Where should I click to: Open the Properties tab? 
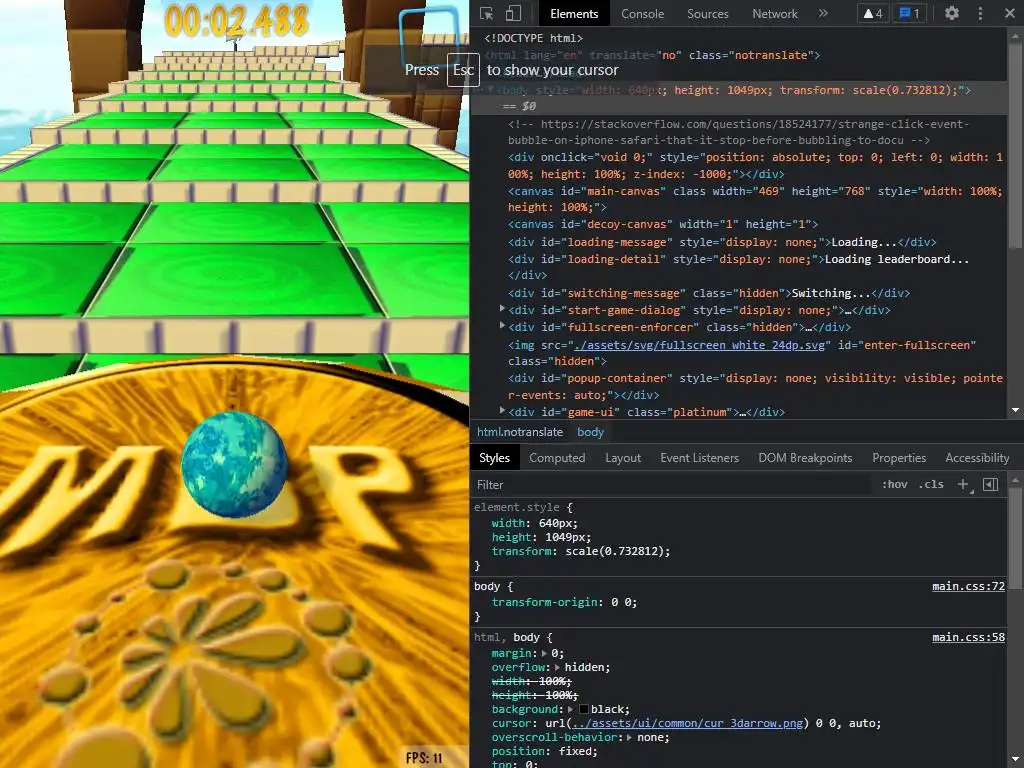coord(899,458)
